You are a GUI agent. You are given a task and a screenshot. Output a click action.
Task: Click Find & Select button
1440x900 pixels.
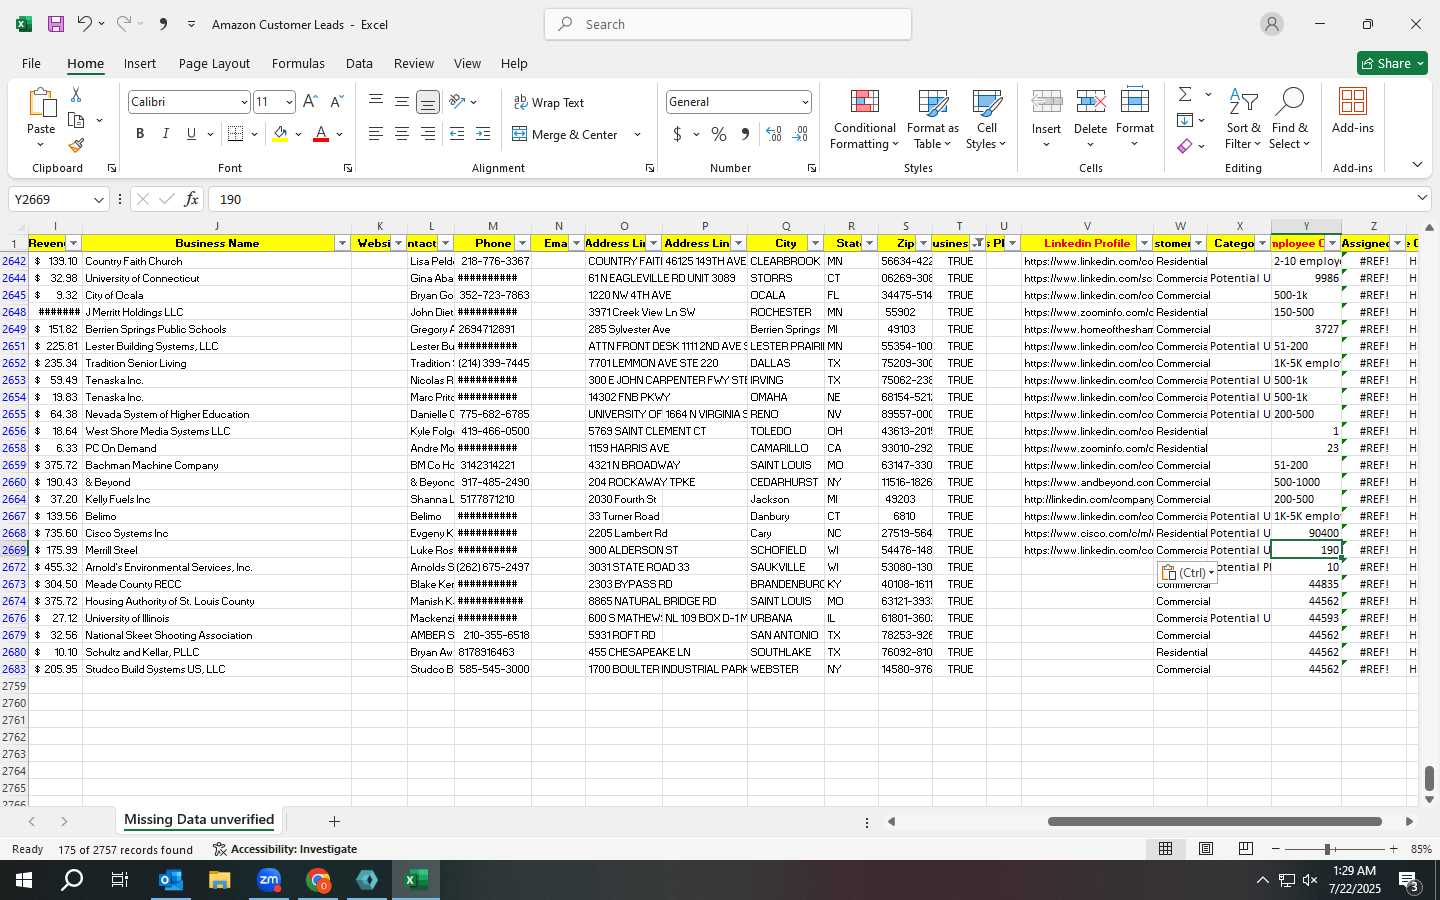pos(1290,119)
